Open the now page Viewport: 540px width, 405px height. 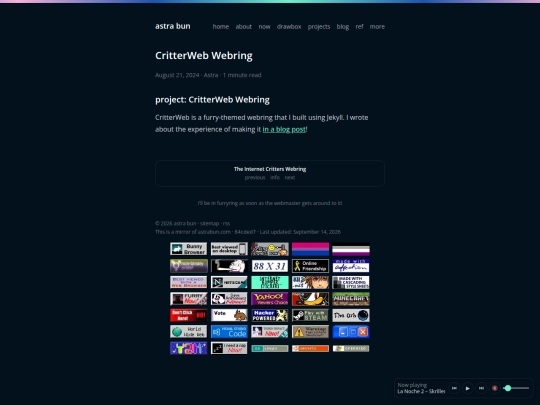click(264, 27)
